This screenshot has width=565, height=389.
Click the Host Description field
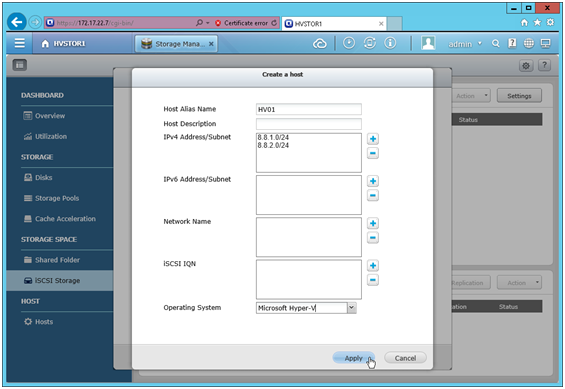coord(309,124)
